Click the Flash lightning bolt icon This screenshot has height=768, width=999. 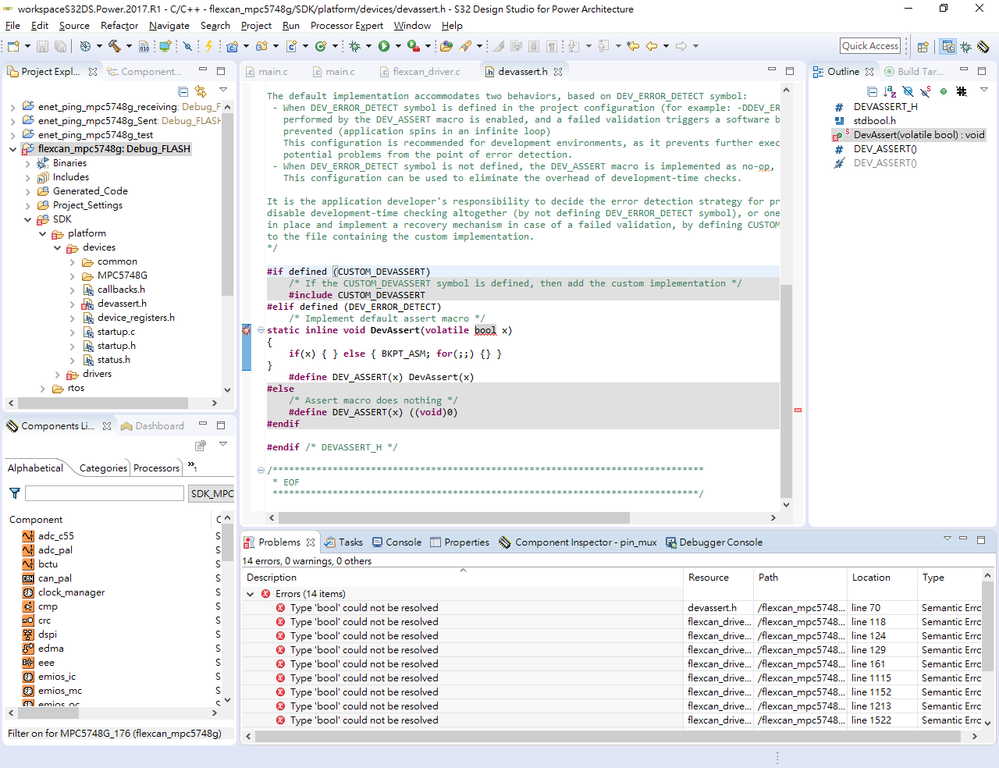pyautogui.click(x=209, y=46)
